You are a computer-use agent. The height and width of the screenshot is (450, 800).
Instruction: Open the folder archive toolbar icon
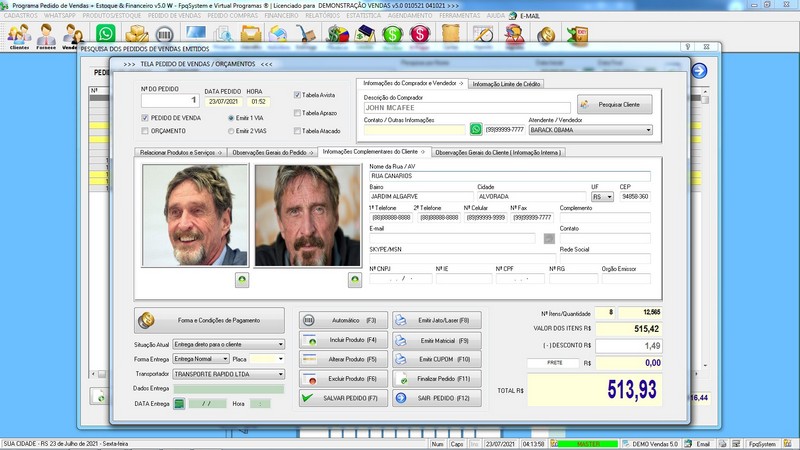point(251,34)
